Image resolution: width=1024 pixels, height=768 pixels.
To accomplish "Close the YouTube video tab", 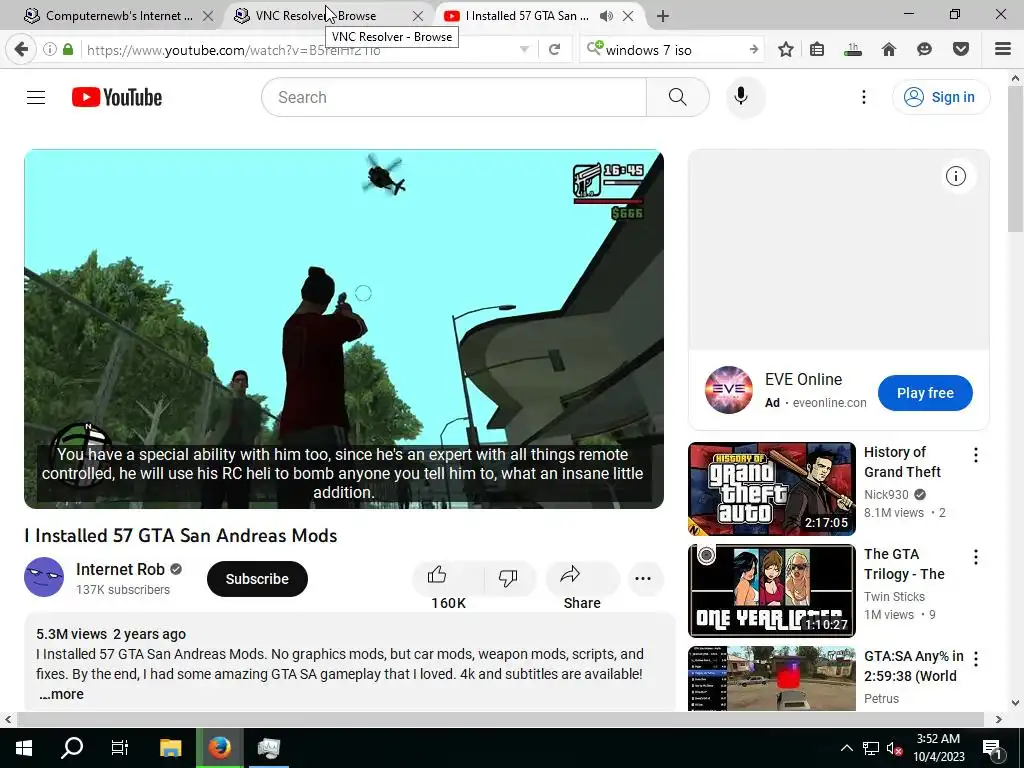I will coord(628,16).
